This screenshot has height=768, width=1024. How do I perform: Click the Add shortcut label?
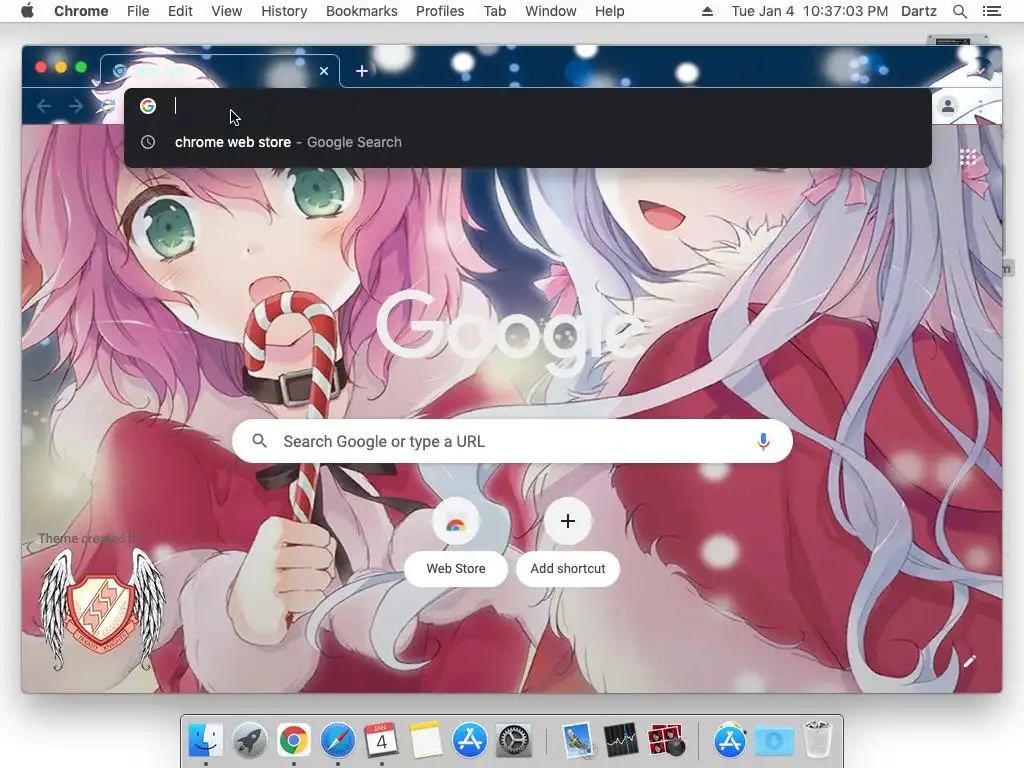(568, 569)
